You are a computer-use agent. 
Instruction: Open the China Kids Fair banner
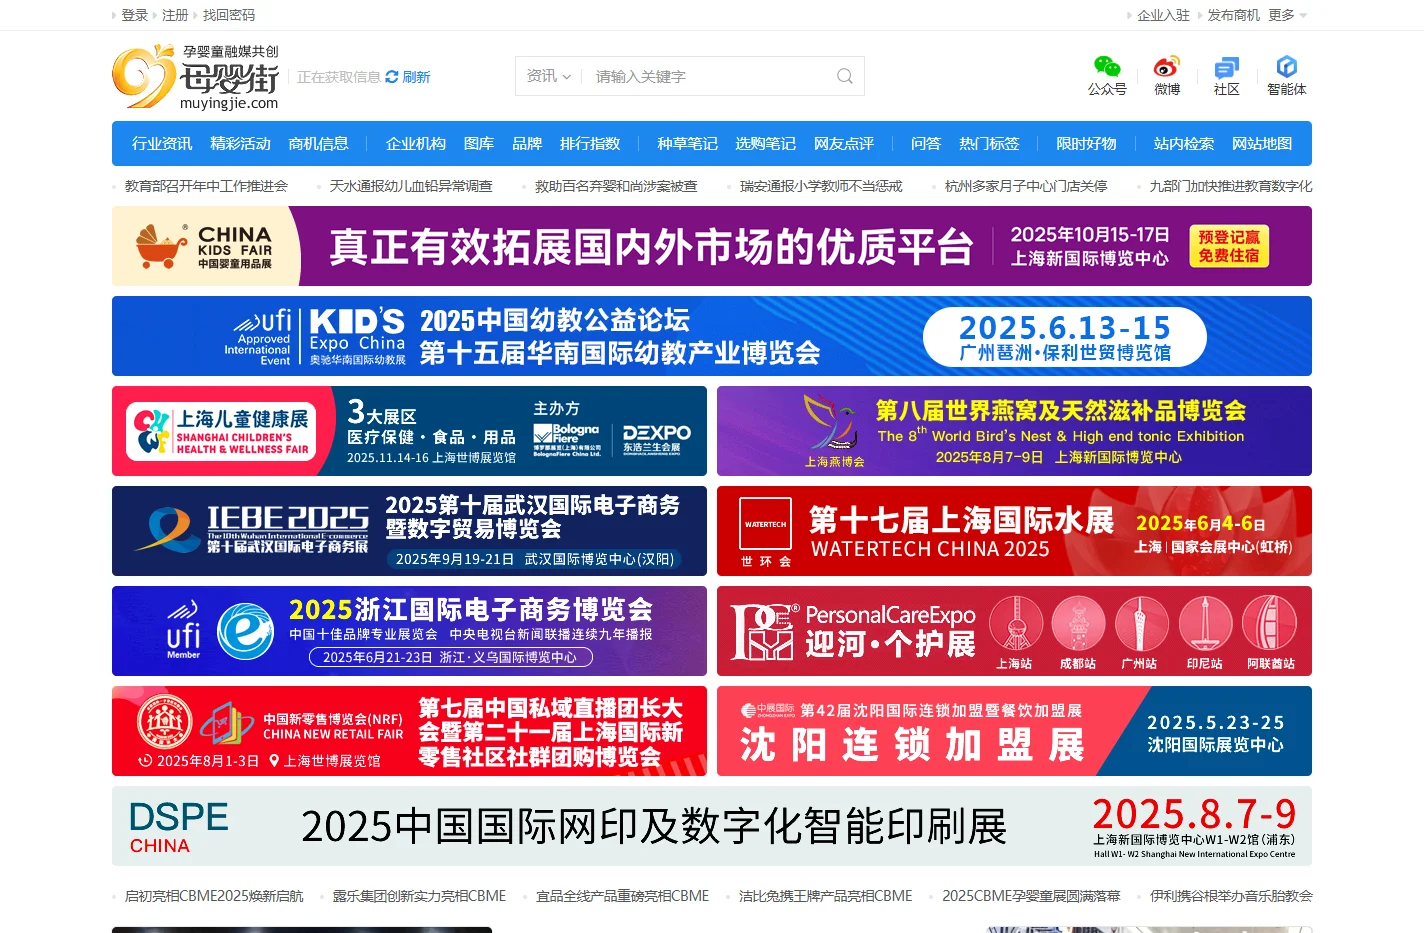click(x=712, y=246)
